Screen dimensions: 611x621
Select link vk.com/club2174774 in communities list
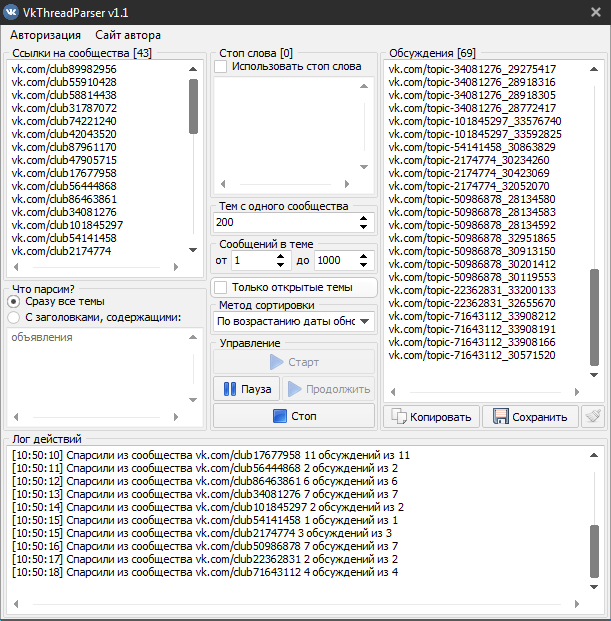[61, 251]
